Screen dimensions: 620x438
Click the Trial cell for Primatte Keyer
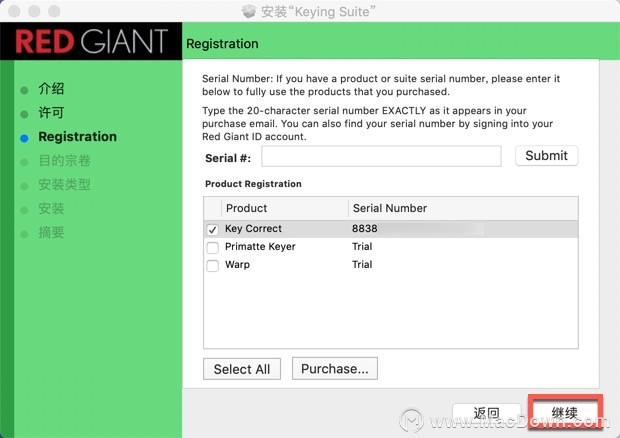tap(362, 247)
